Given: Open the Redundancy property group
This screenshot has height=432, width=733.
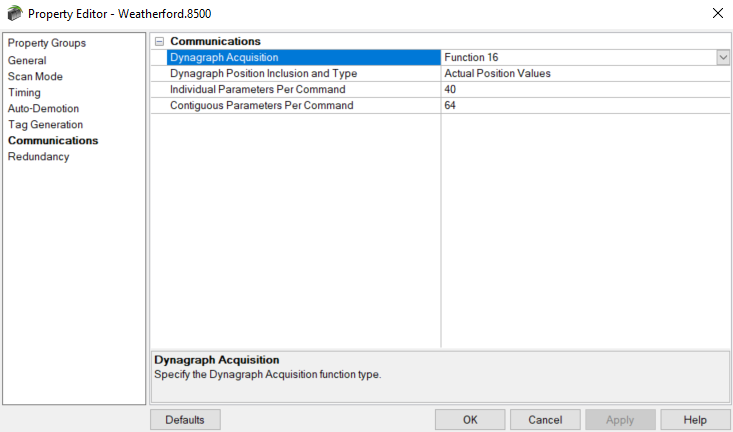Looking at the screenshot, I should (x=38, y=157).
